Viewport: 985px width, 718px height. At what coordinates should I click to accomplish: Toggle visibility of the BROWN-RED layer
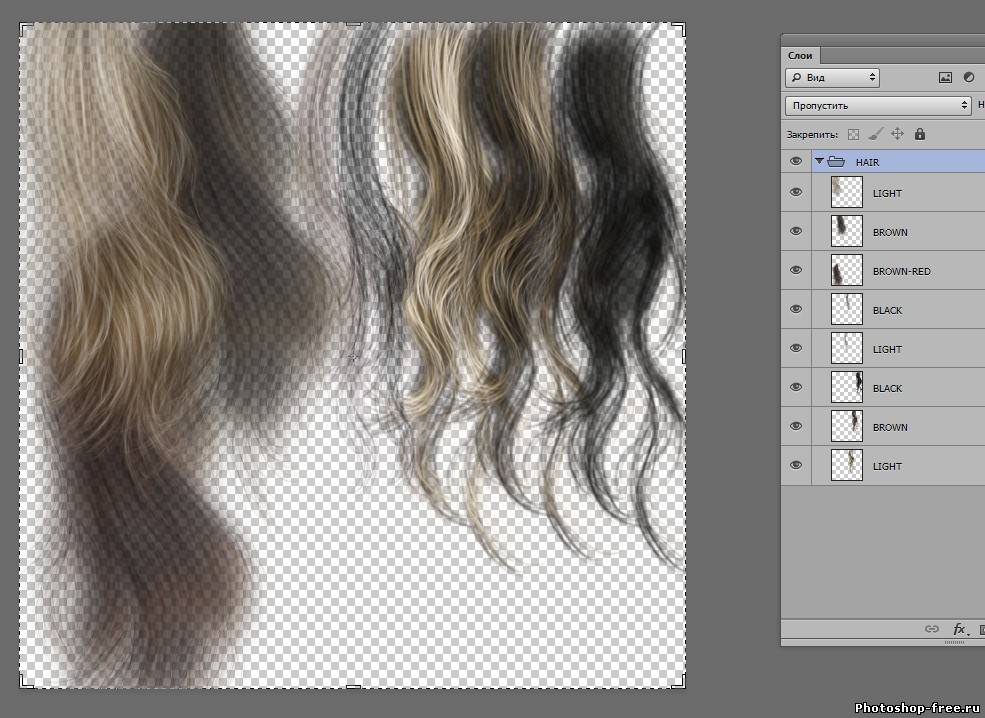tap(796, 271)
